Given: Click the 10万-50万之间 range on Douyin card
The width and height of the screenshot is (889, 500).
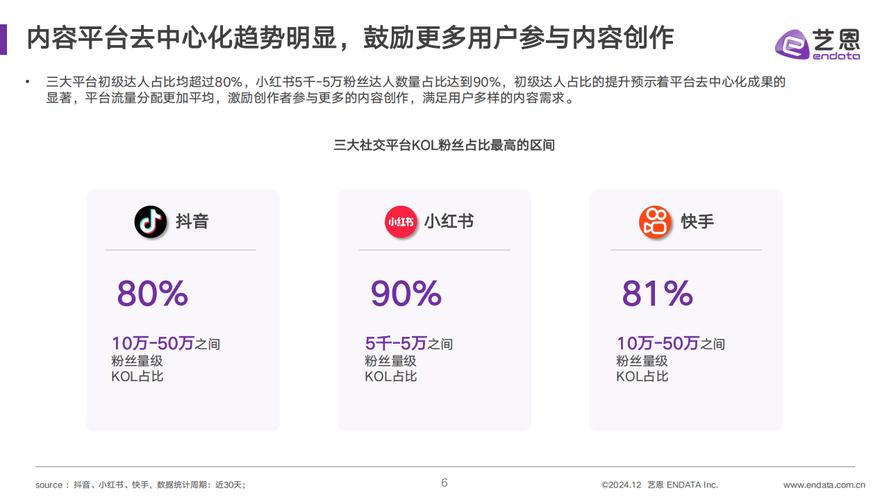Looking at the screenshot, I should (166, 343).
